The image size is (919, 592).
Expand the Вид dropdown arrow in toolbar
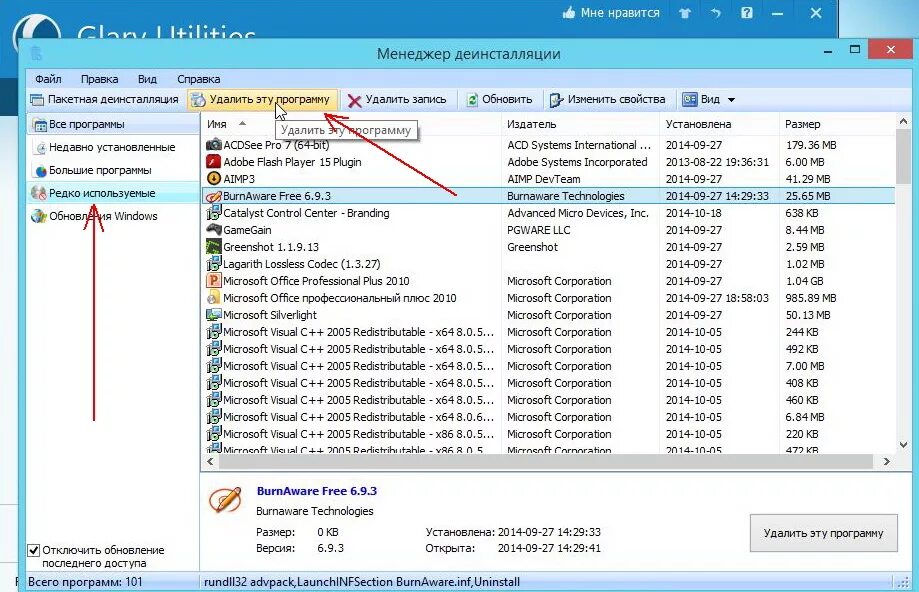(731, 100)
